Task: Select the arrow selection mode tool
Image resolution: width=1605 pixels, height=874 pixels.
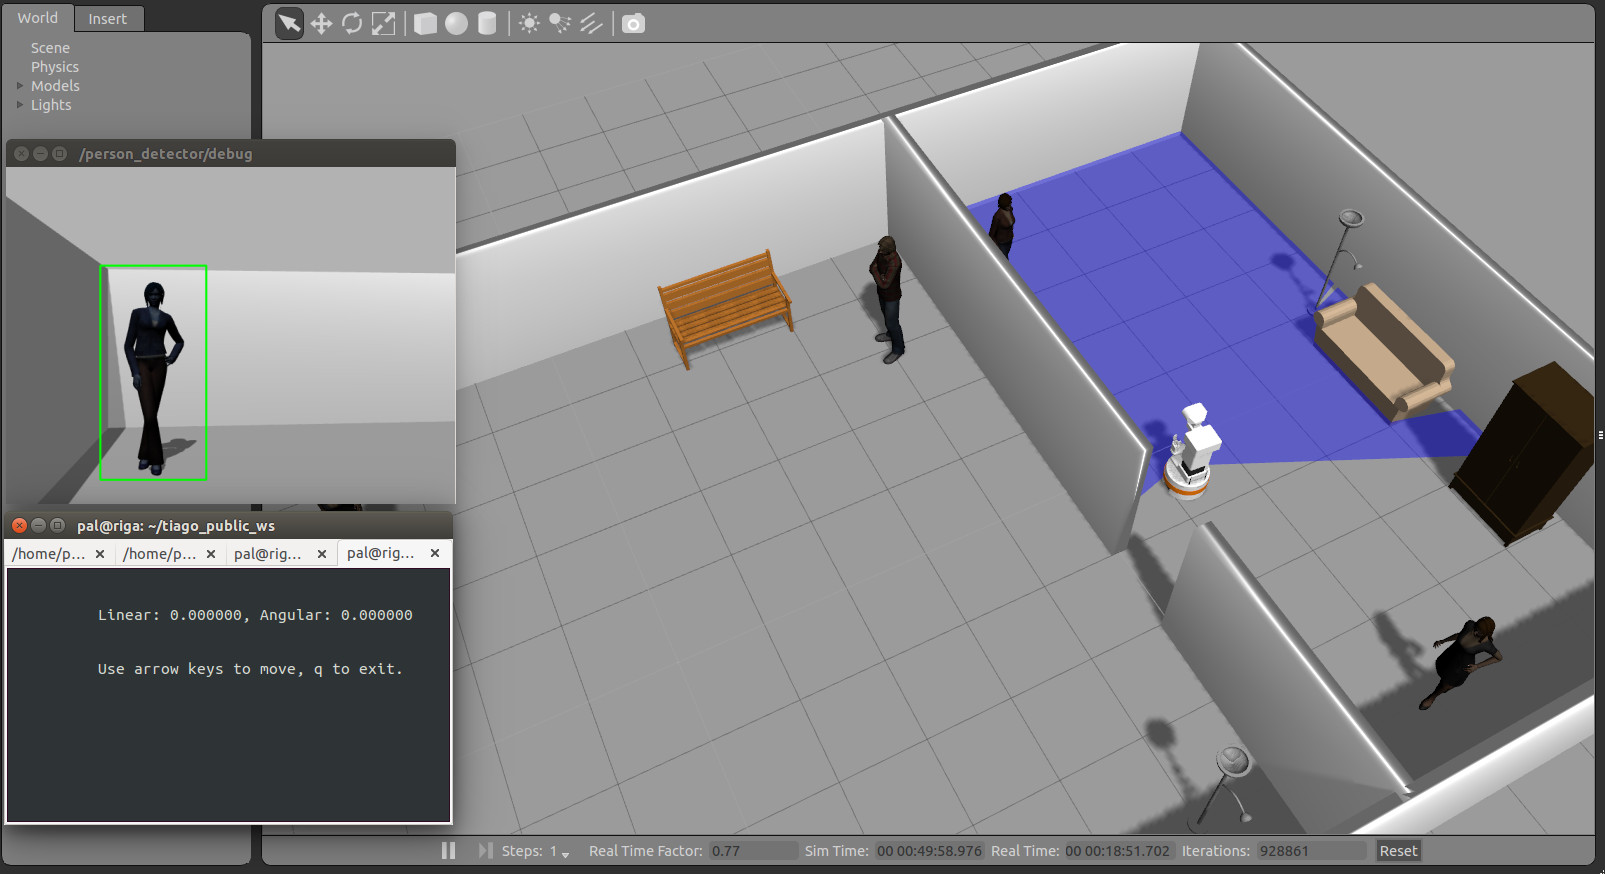Action: pos(289,23)
